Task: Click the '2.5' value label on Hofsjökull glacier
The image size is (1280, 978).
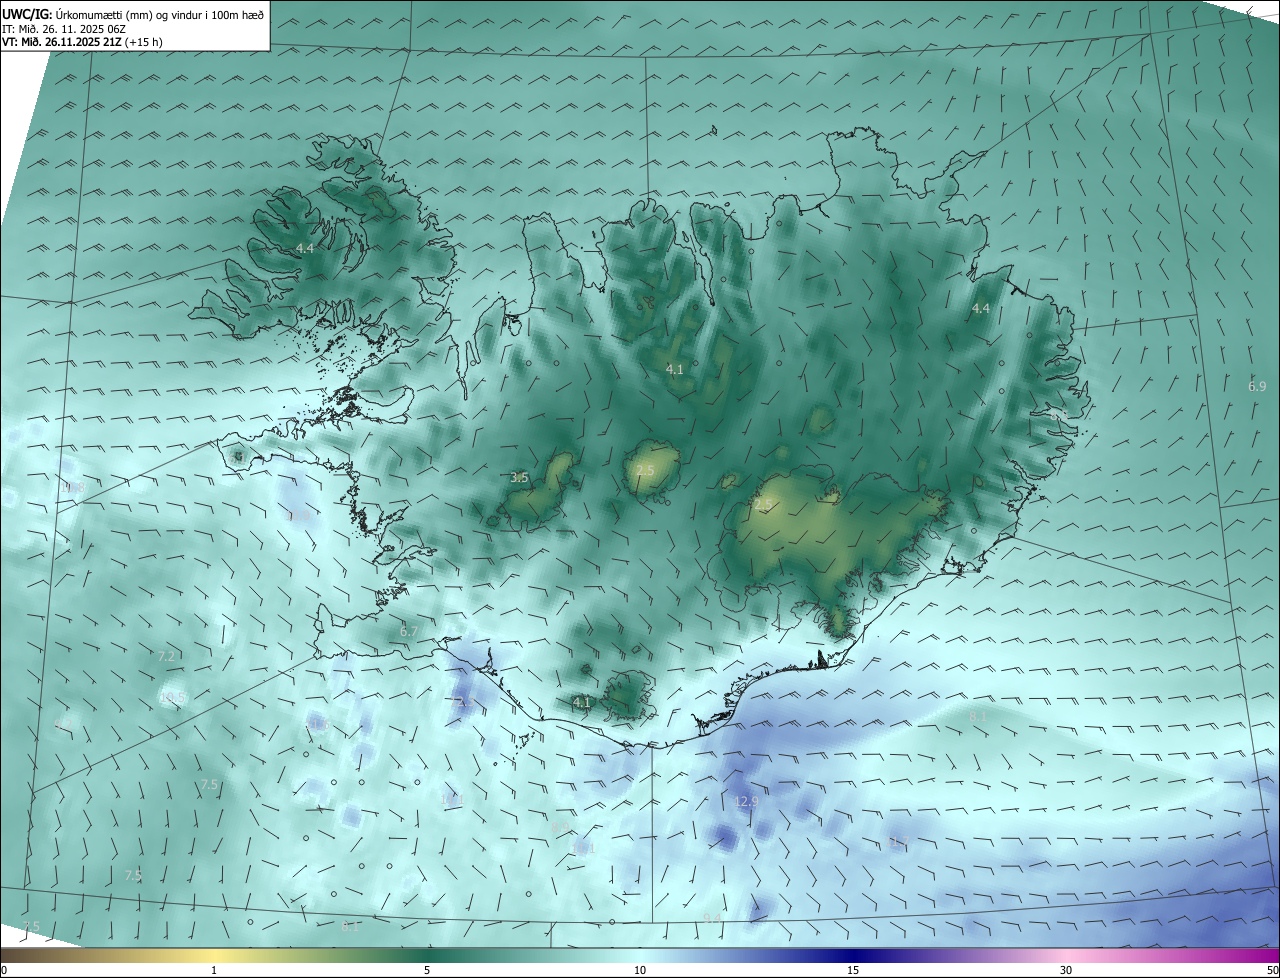Action: click(x=645, y=470)
